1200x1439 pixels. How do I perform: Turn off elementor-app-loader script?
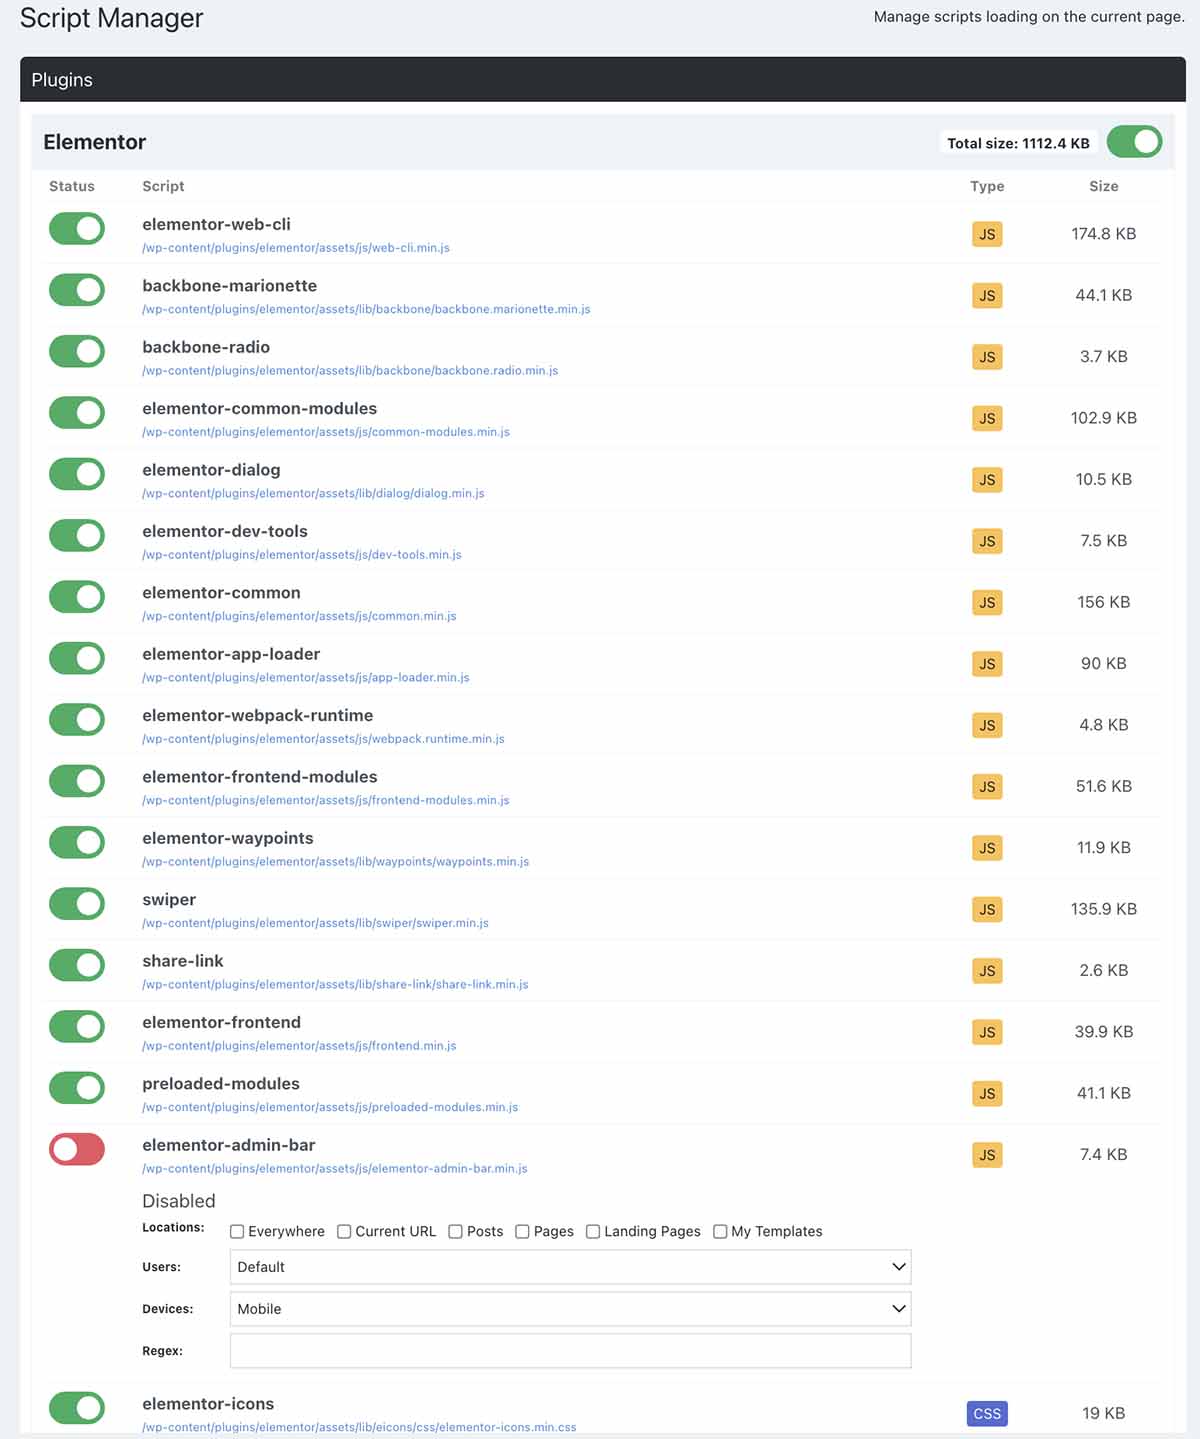tap(77, 658)
